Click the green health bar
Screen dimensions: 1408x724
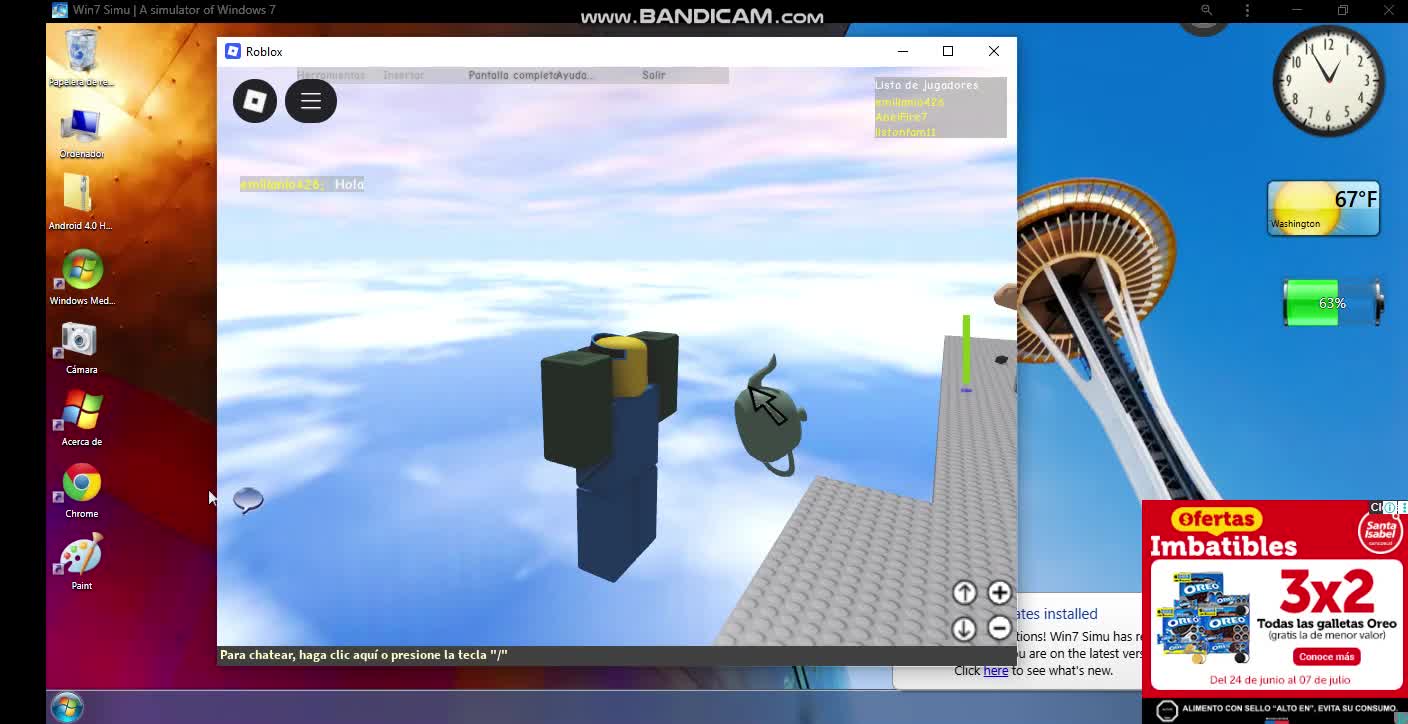tap(966, 352)
